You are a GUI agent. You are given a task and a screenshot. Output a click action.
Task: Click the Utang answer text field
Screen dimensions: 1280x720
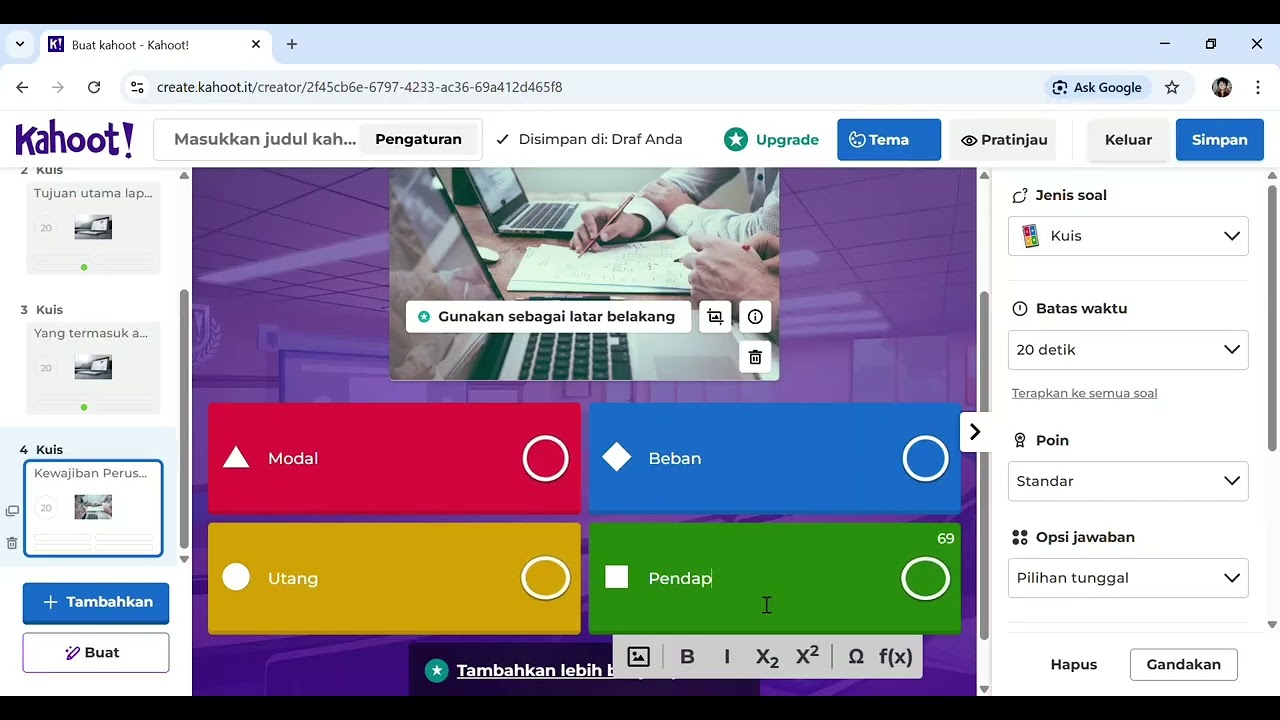click(388, 578)
